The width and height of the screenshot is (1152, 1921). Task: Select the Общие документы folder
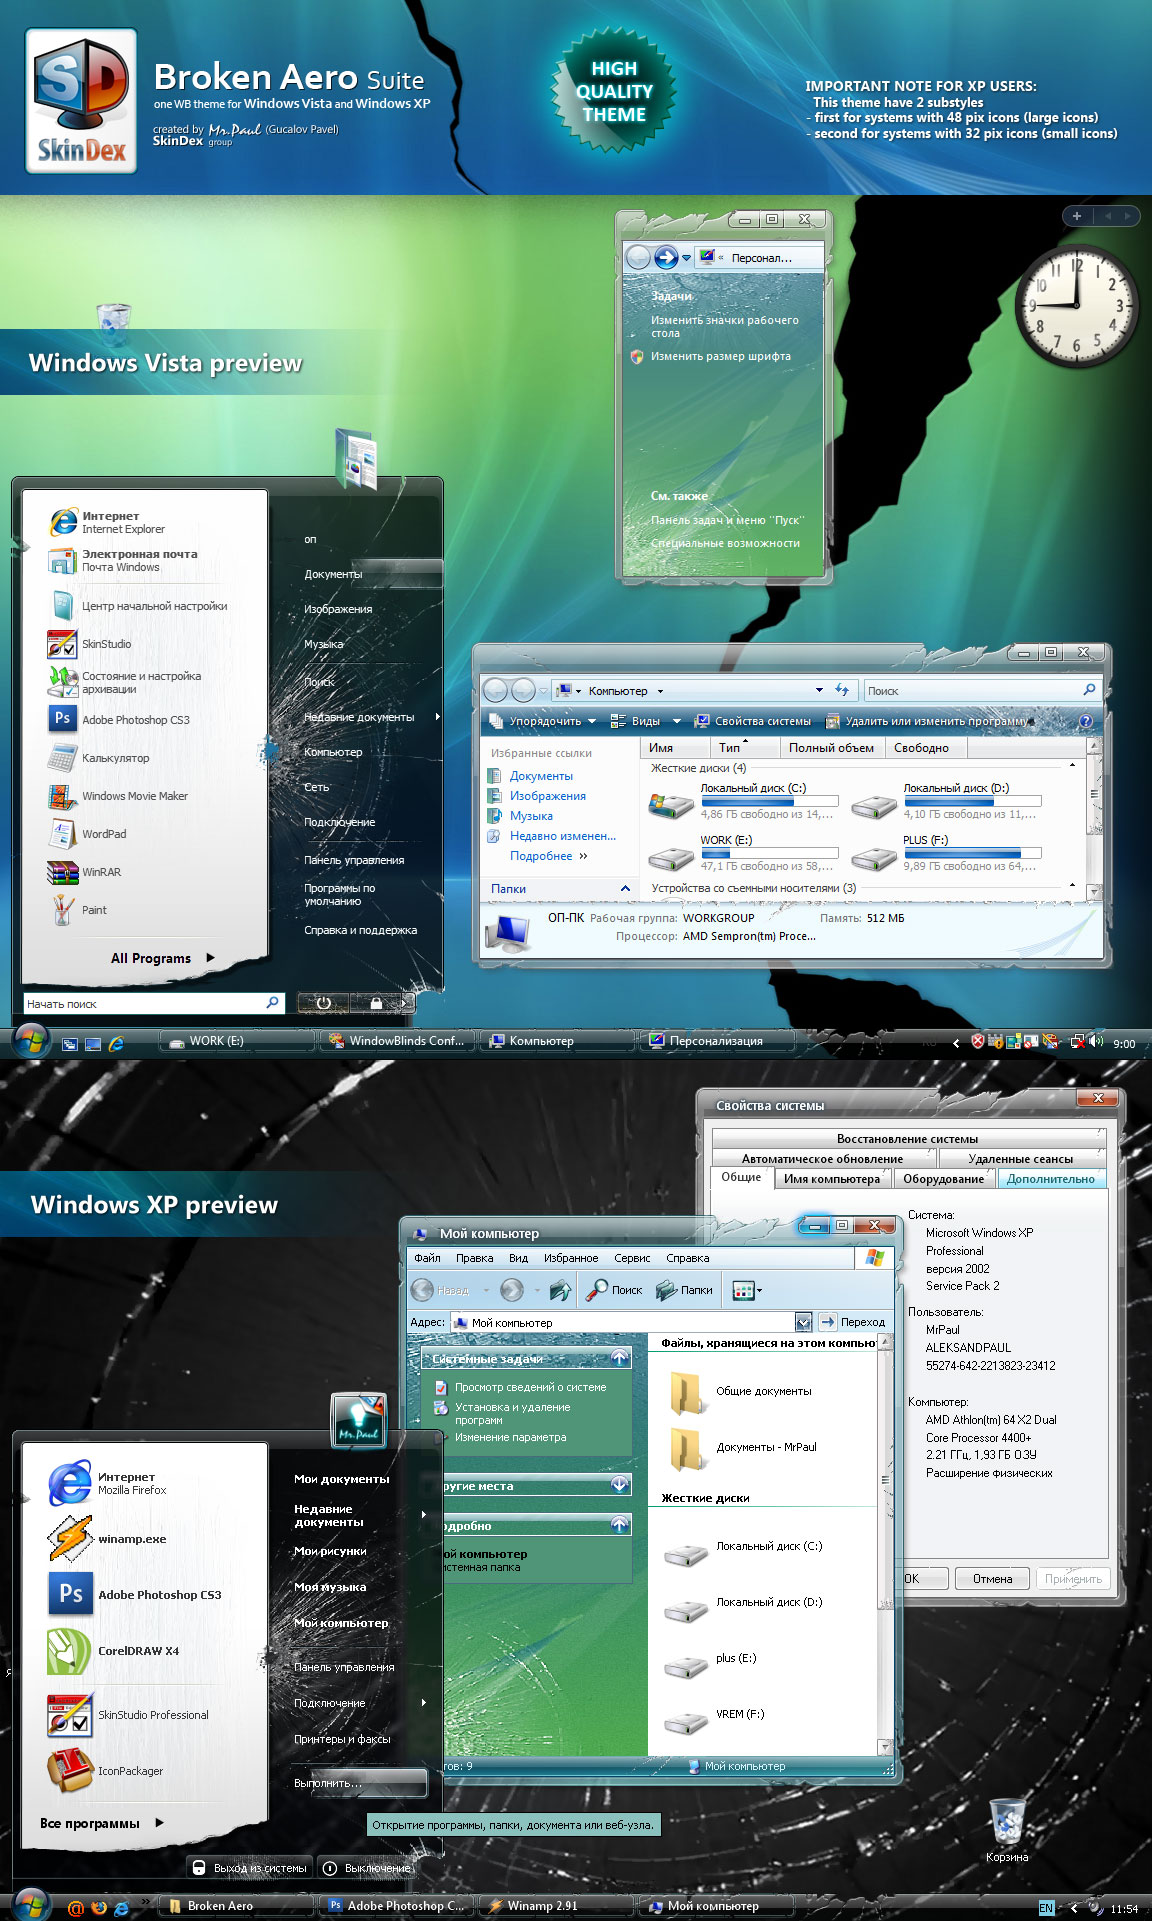coord(740,1392)
